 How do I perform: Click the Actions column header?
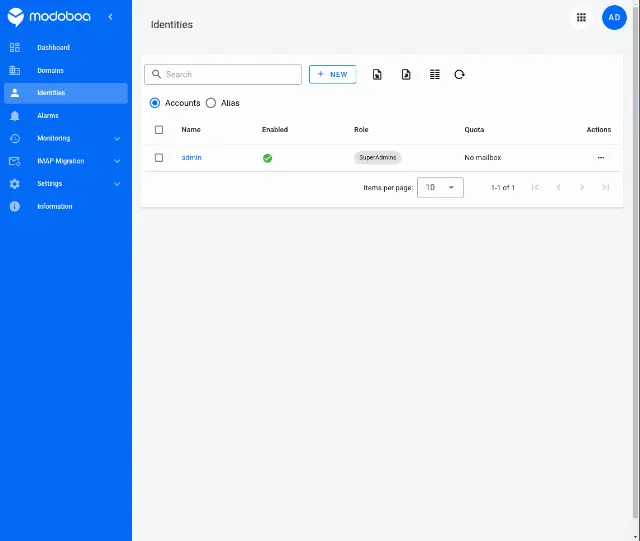pos(599,129)
